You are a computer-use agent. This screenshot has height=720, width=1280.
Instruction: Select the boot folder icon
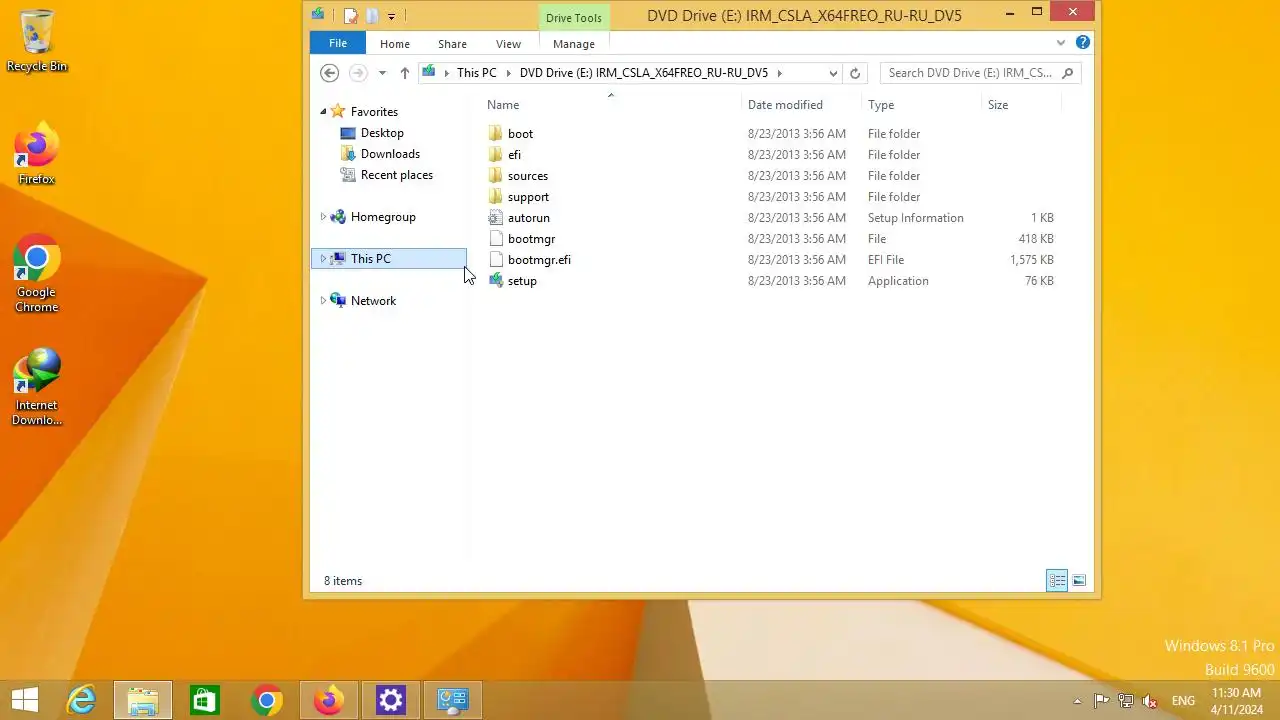pyautogui.click(x=496, y=134)
